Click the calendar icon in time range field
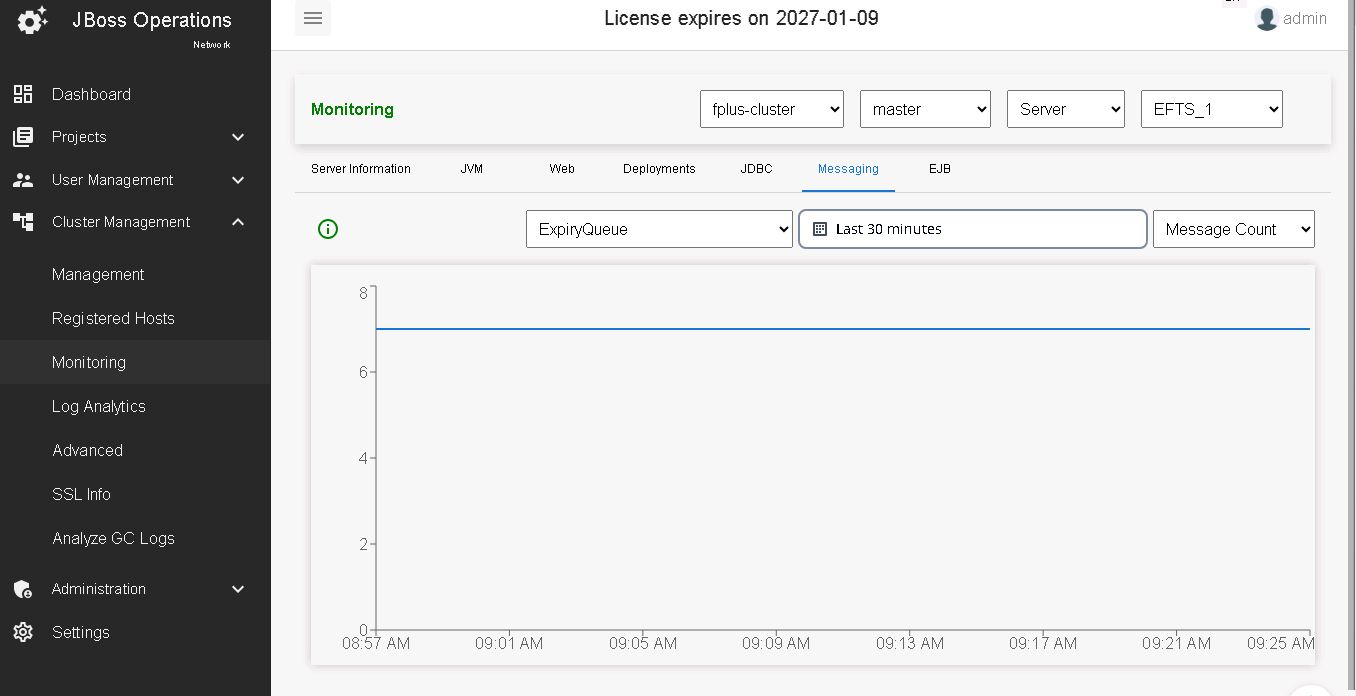The width and height of the screenshot is (1356, 696). pyautogui.click(x=820, y=229)
